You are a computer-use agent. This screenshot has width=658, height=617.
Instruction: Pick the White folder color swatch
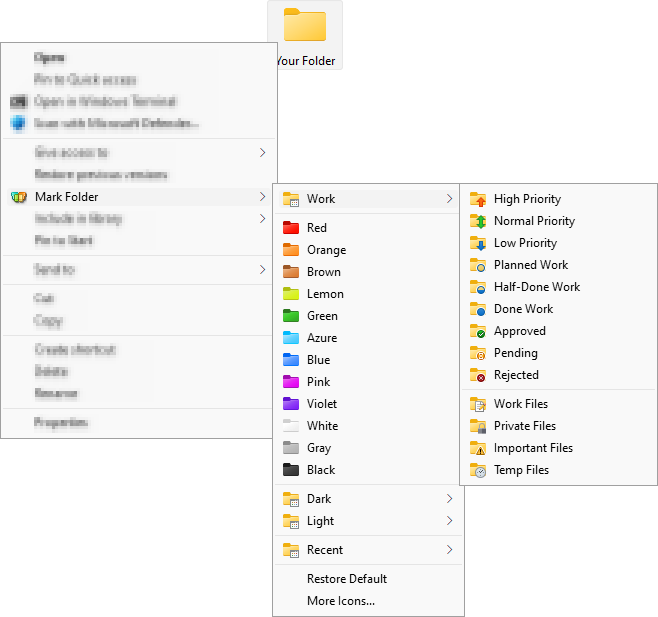coord(291,426)
